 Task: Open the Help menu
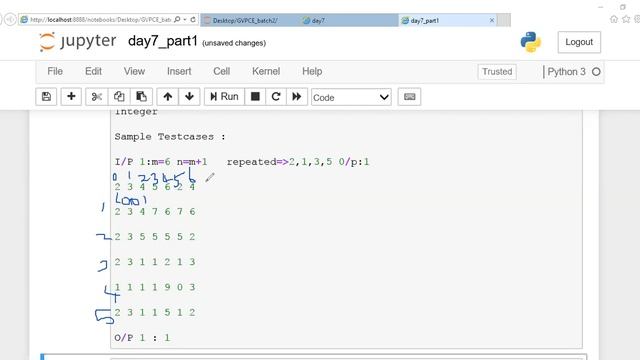point(312,71)
